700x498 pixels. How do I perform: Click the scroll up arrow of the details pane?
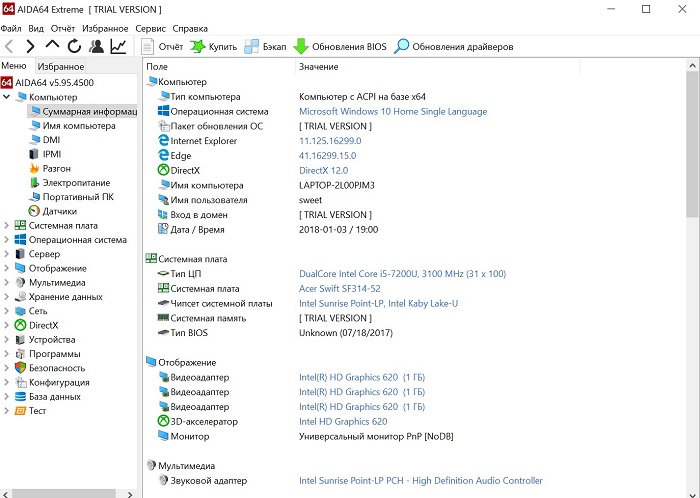coord(692,65)
